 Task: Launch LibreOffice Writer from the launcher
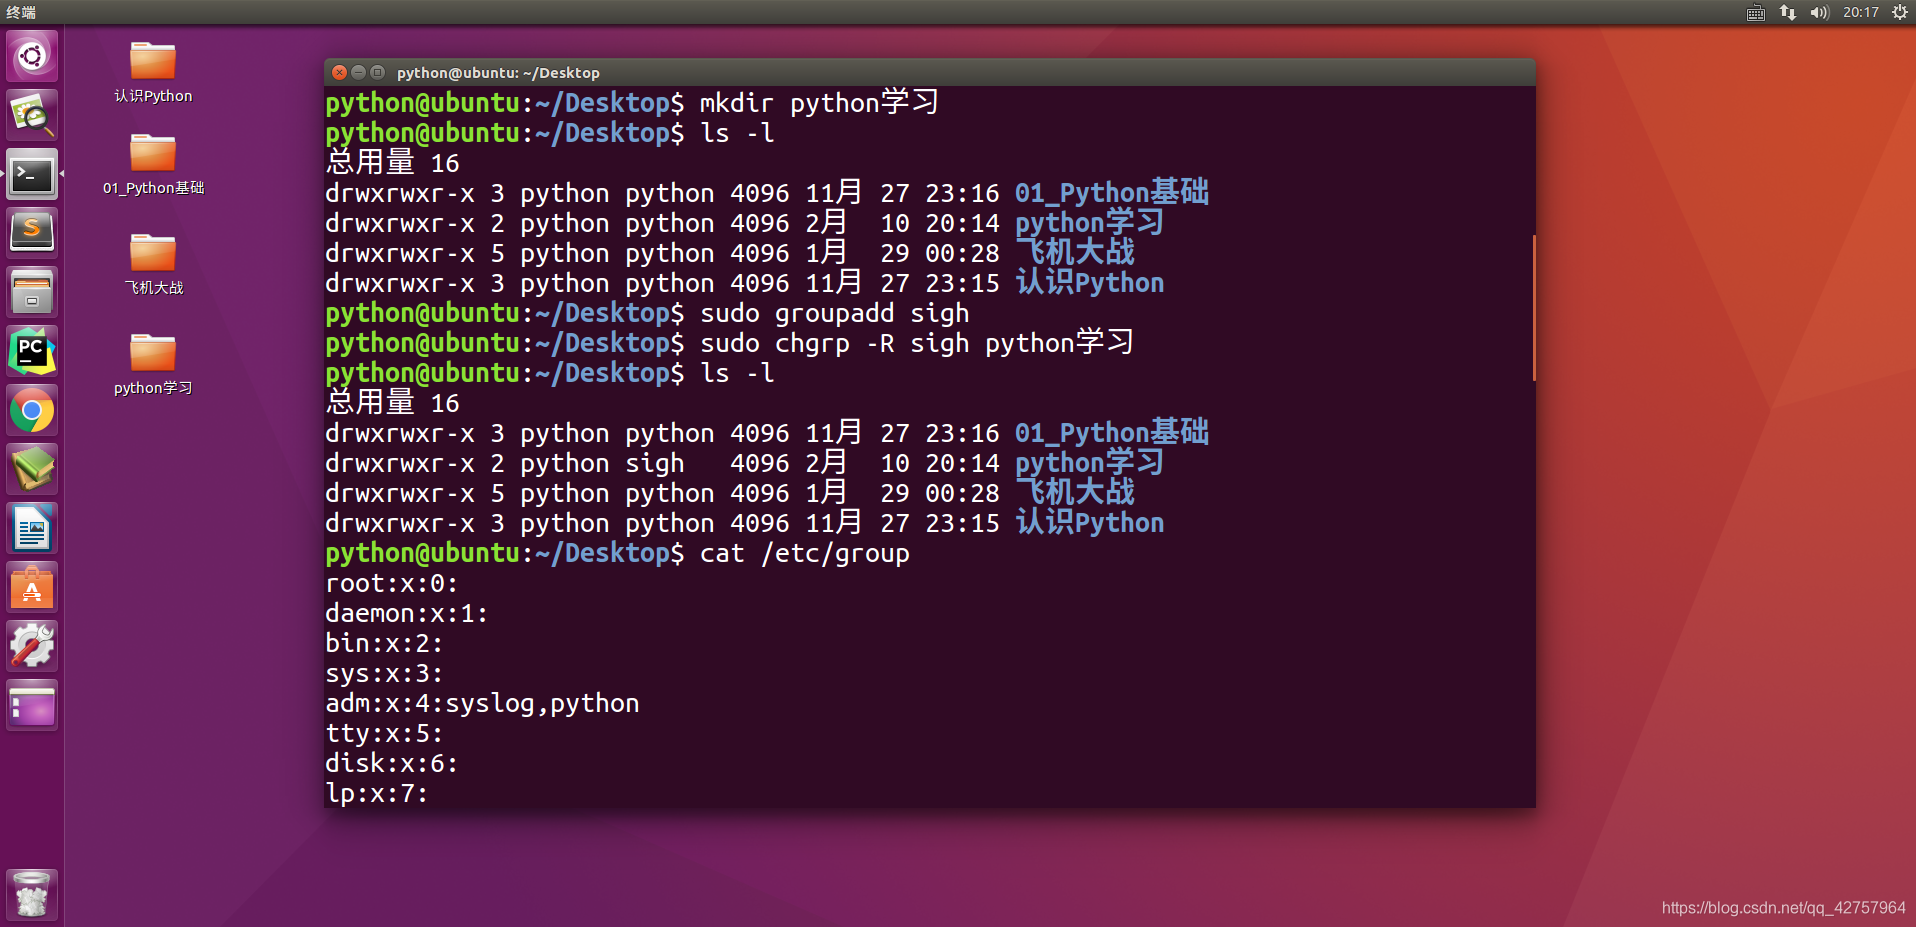(x=32, y=528)
